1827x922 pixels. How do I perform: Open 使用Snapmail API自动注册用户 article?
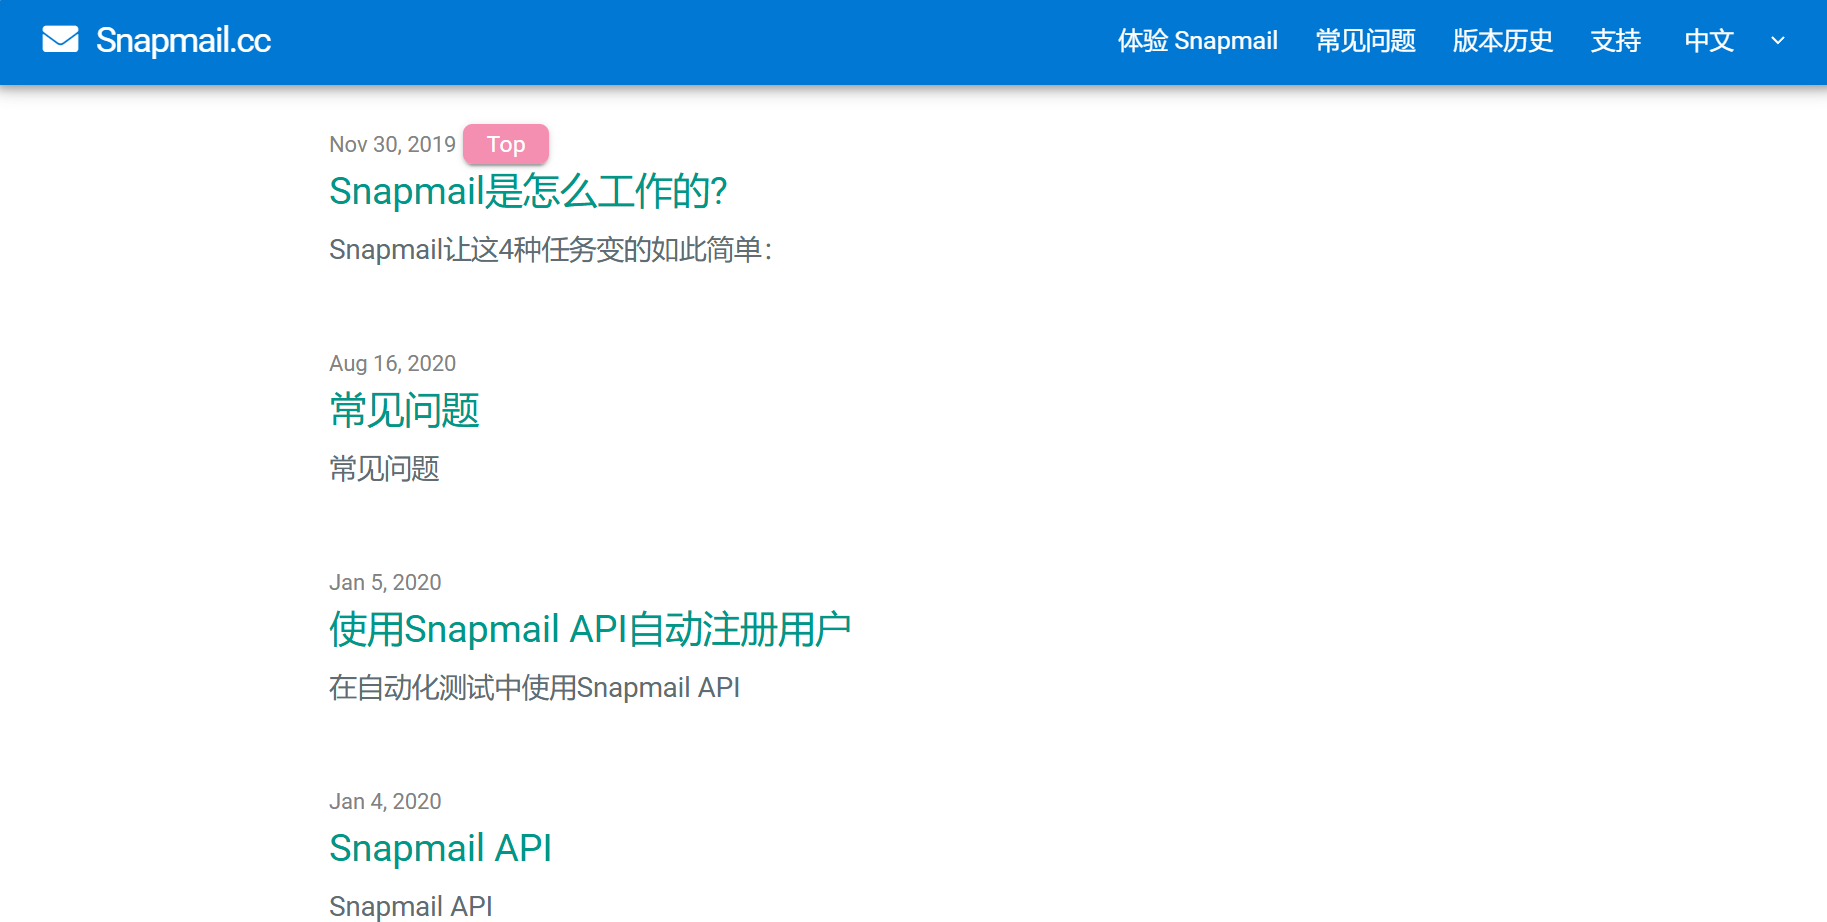click(590, 629)
